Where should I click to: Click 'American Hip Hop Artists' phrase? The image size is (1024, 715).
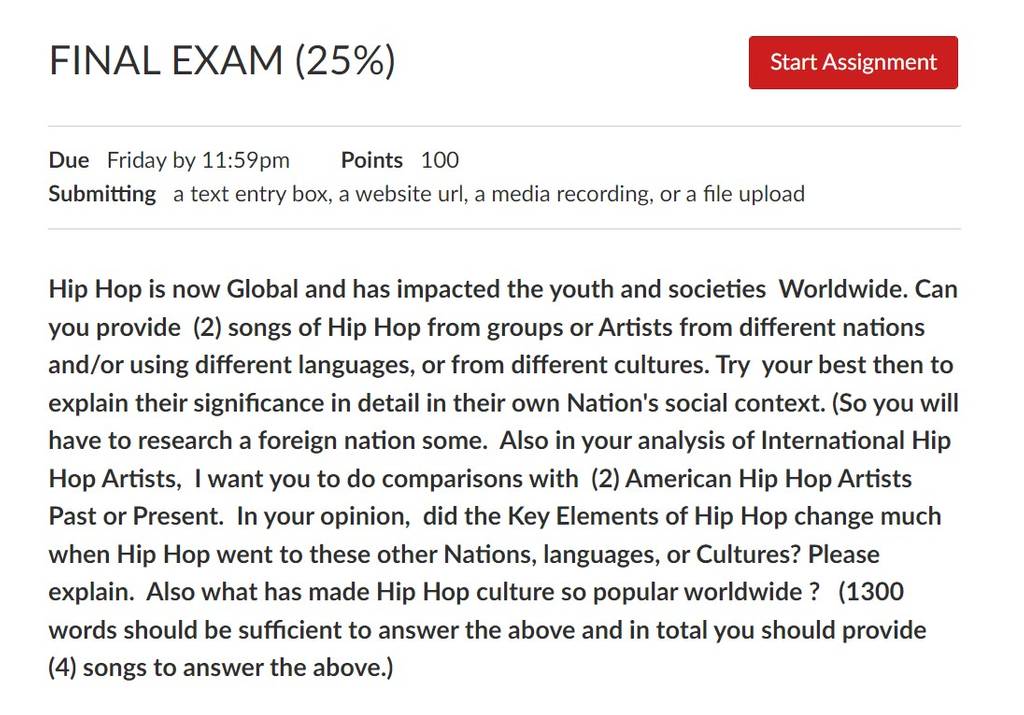768,479
